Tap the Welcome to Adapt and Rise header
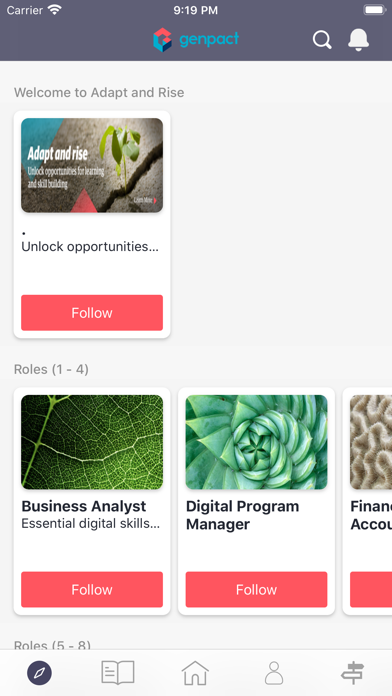Screen dimensions: 392x696 point(99,92)
